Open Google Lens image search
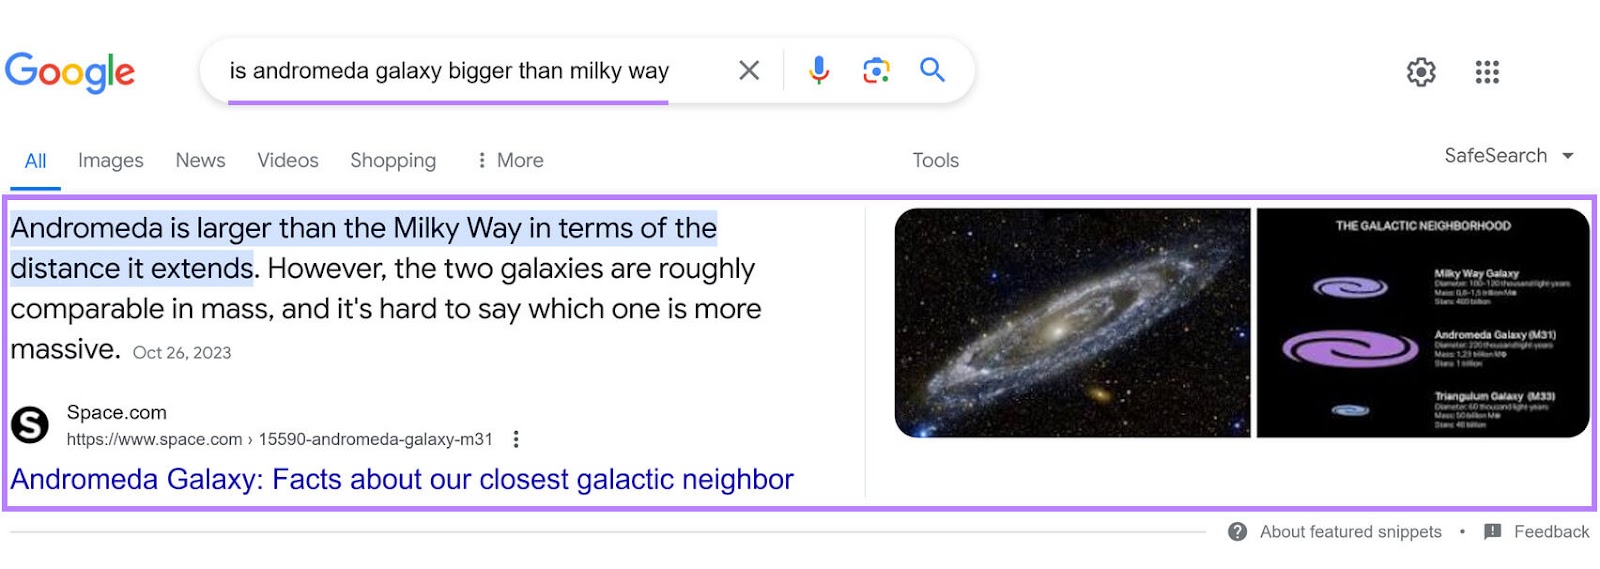This screenshot has width=1600, height=569. tap(876, 70)
